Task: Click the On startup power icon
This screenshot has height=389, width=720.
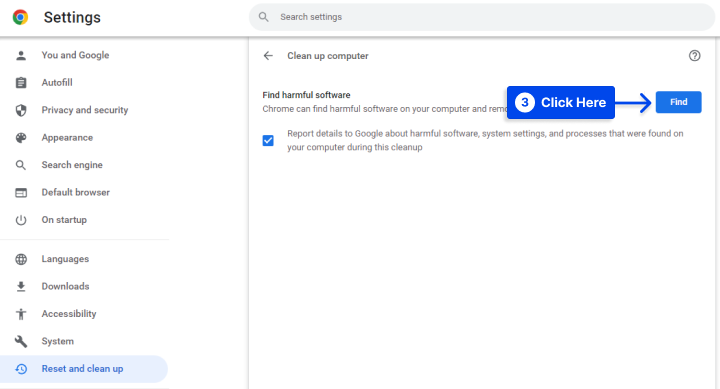Action: click(x=21, y=220)
